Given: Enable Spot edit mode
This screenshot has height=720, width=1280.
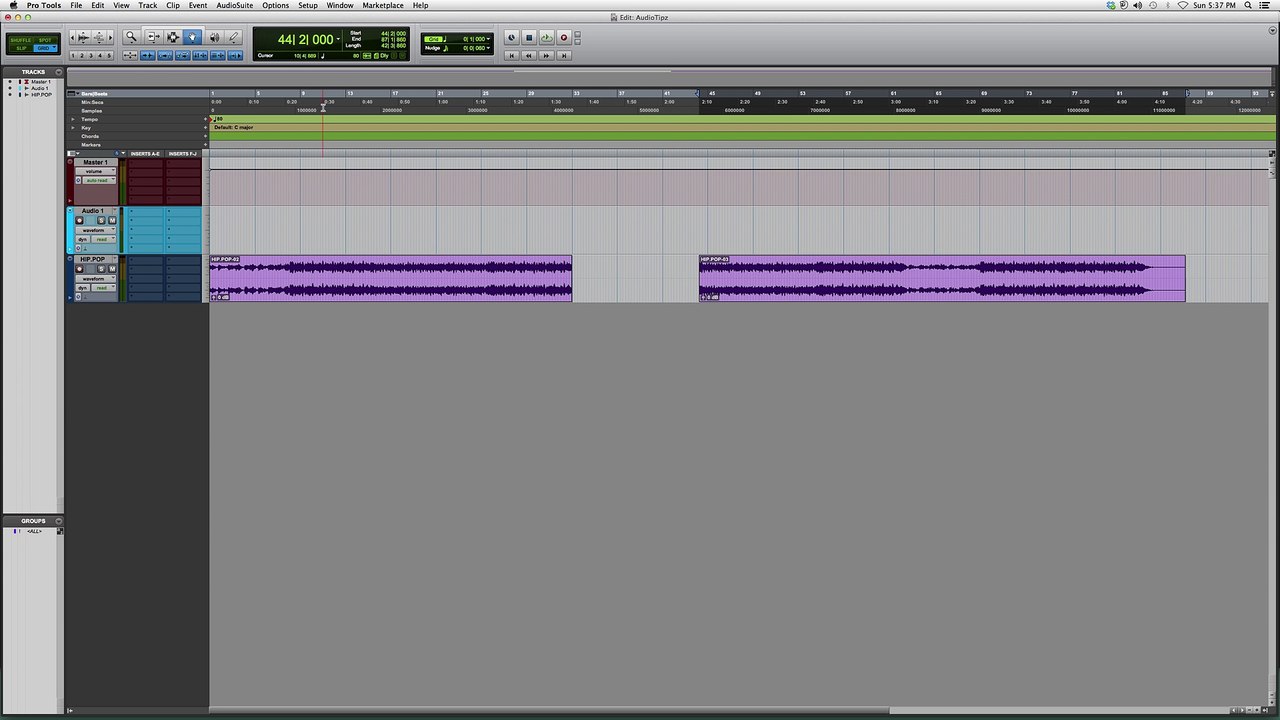Looking at the screenshot, I should click(45, 40).
